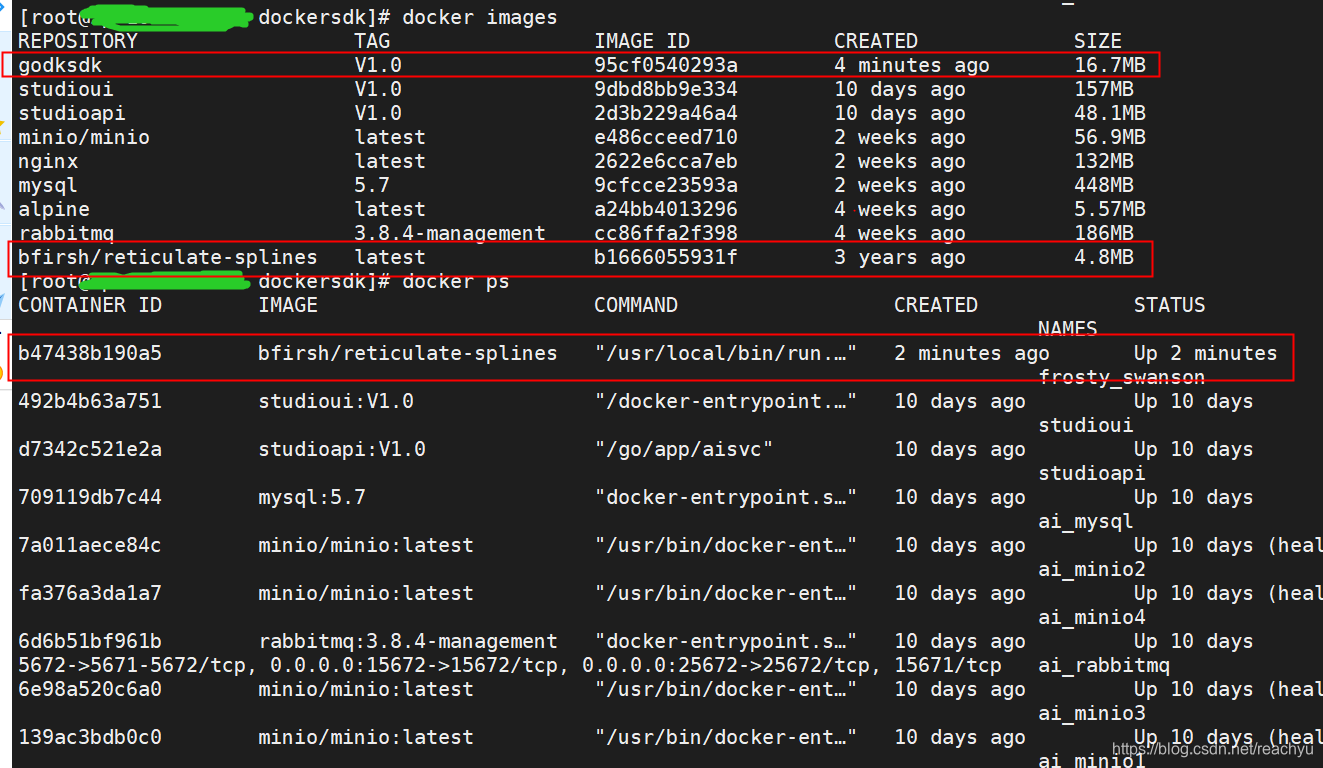Click the mysql:5.7 image entry
1323x768 pixels.
312,497
